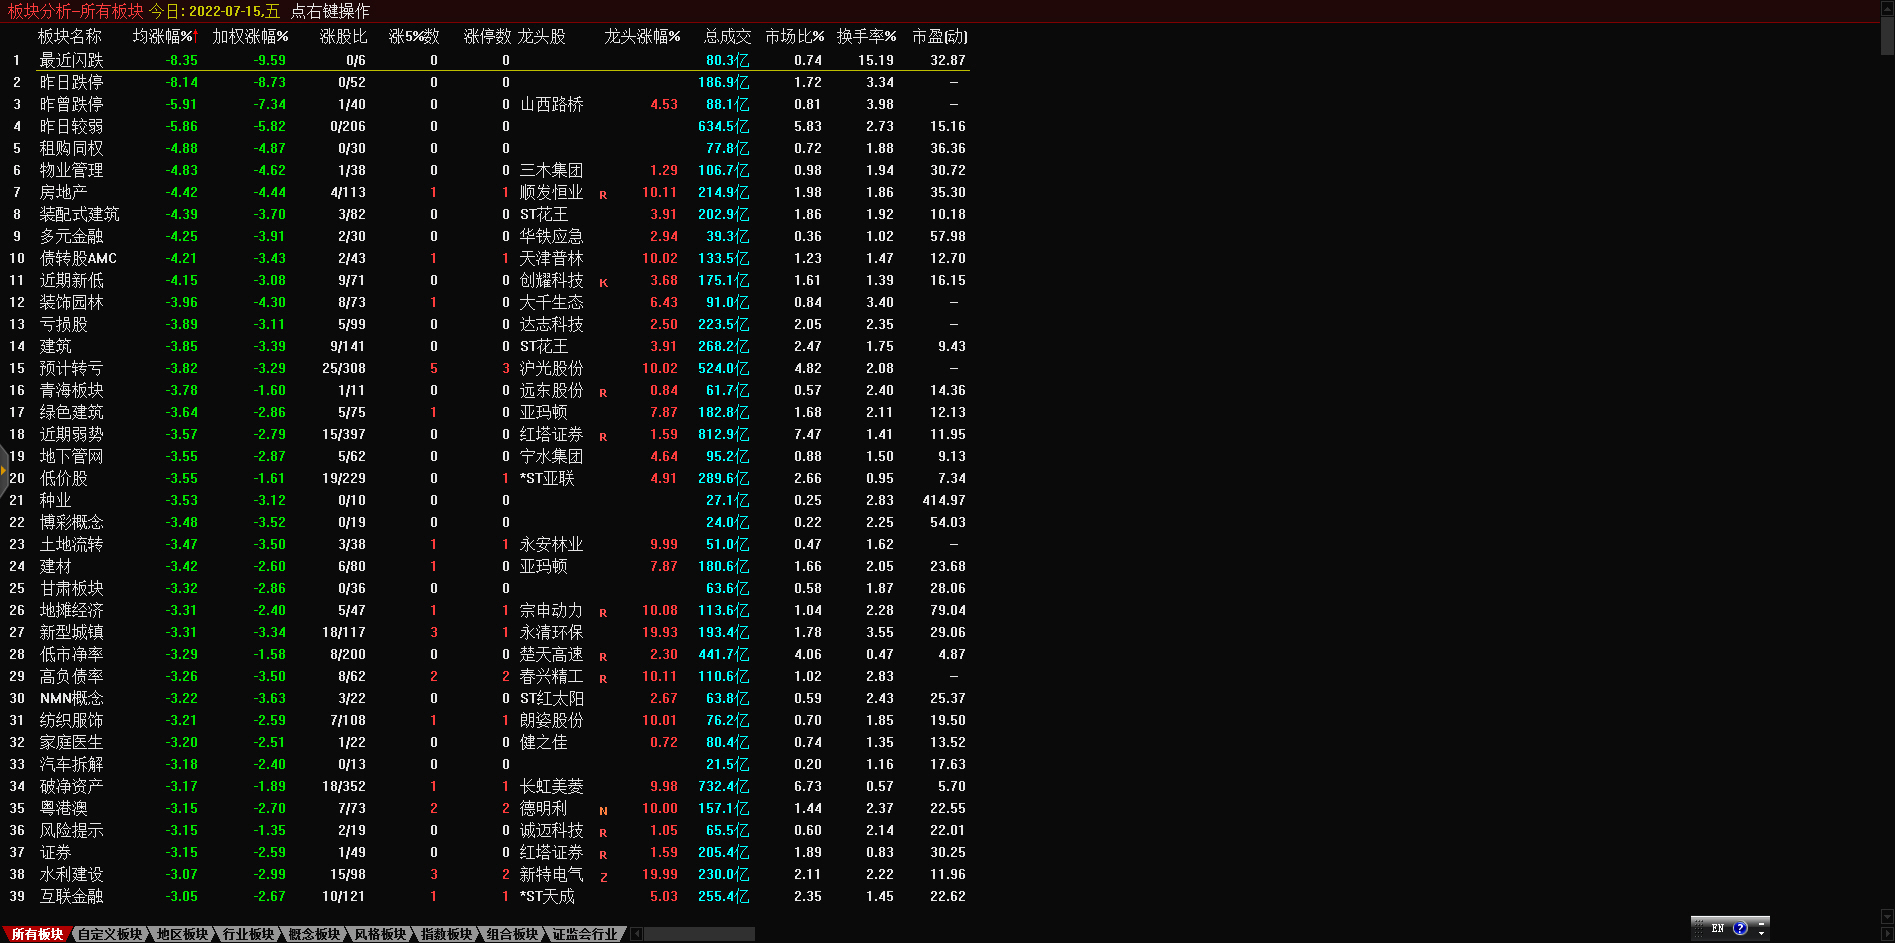
Task: Sort by 均涨幅% column header
Action: click(x=165, y=36)
